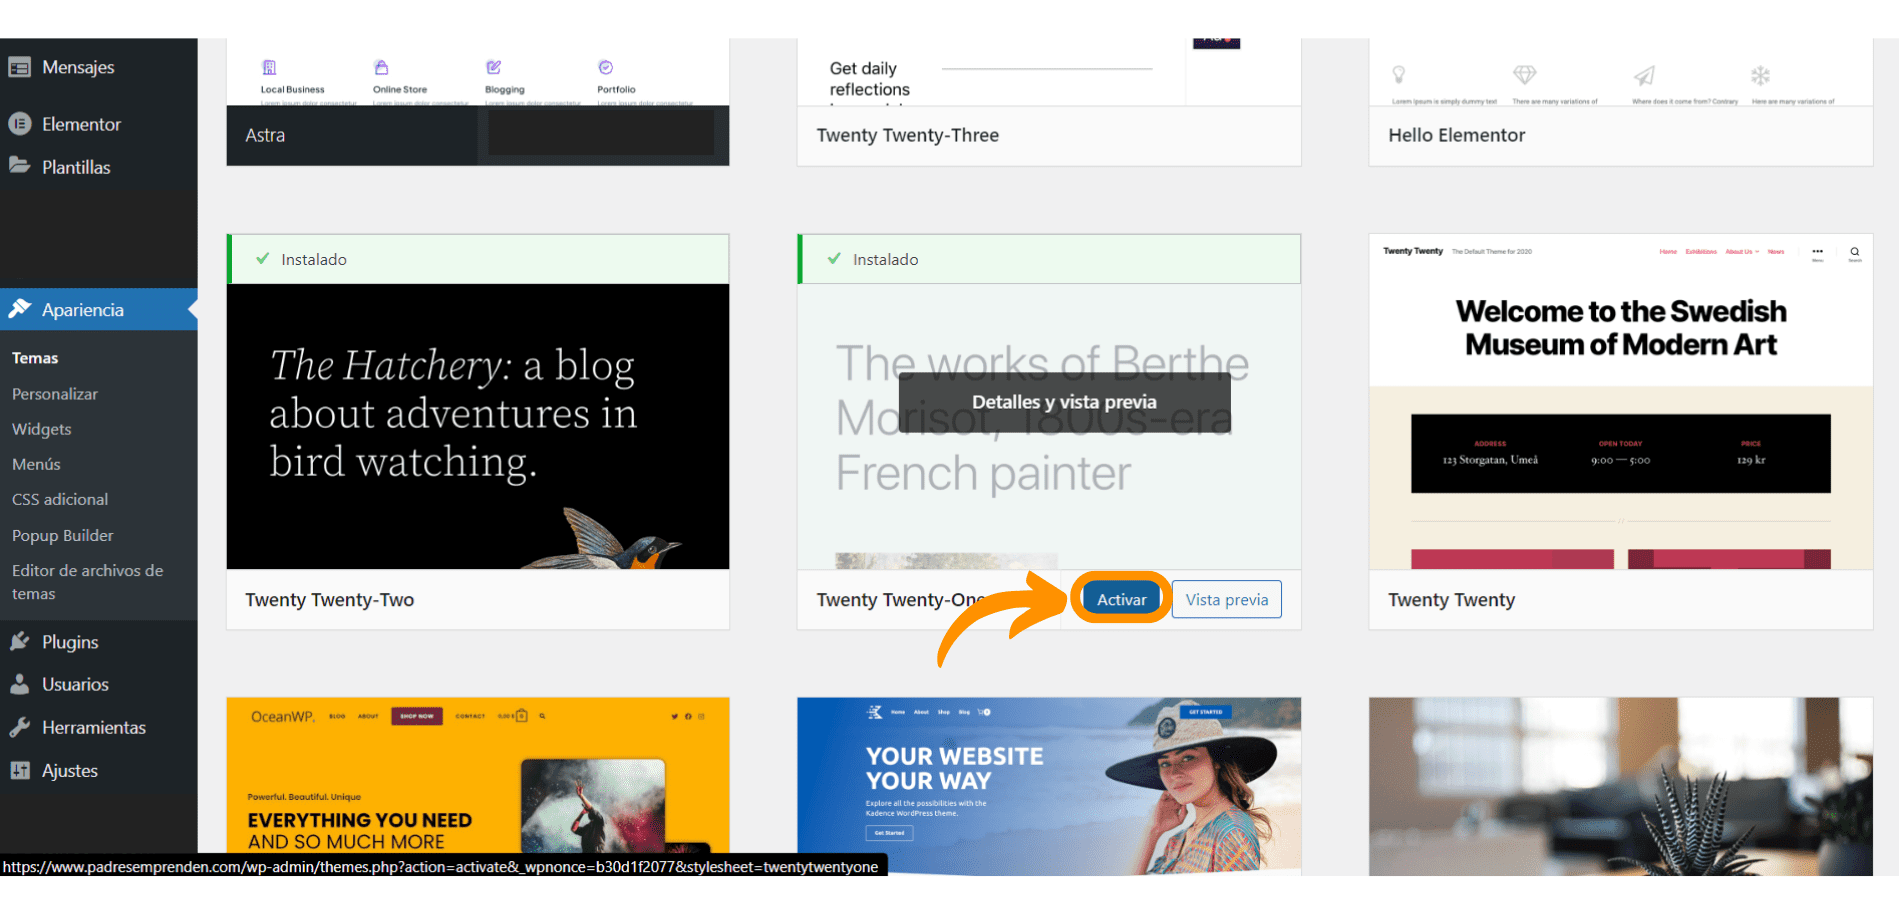Viewport: 1899px width, 914px height.
Task: Click the Astra theme name bar
Action: tap(478, 135)
